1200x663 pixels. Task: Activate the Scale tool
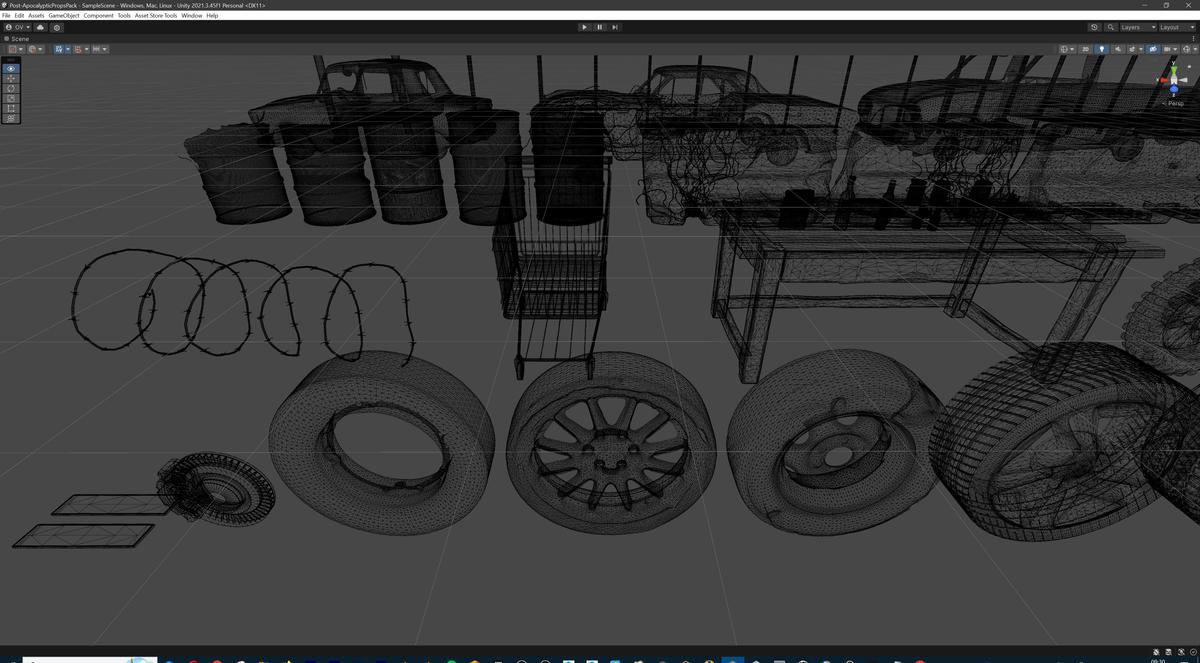click(x=11, y=99)
